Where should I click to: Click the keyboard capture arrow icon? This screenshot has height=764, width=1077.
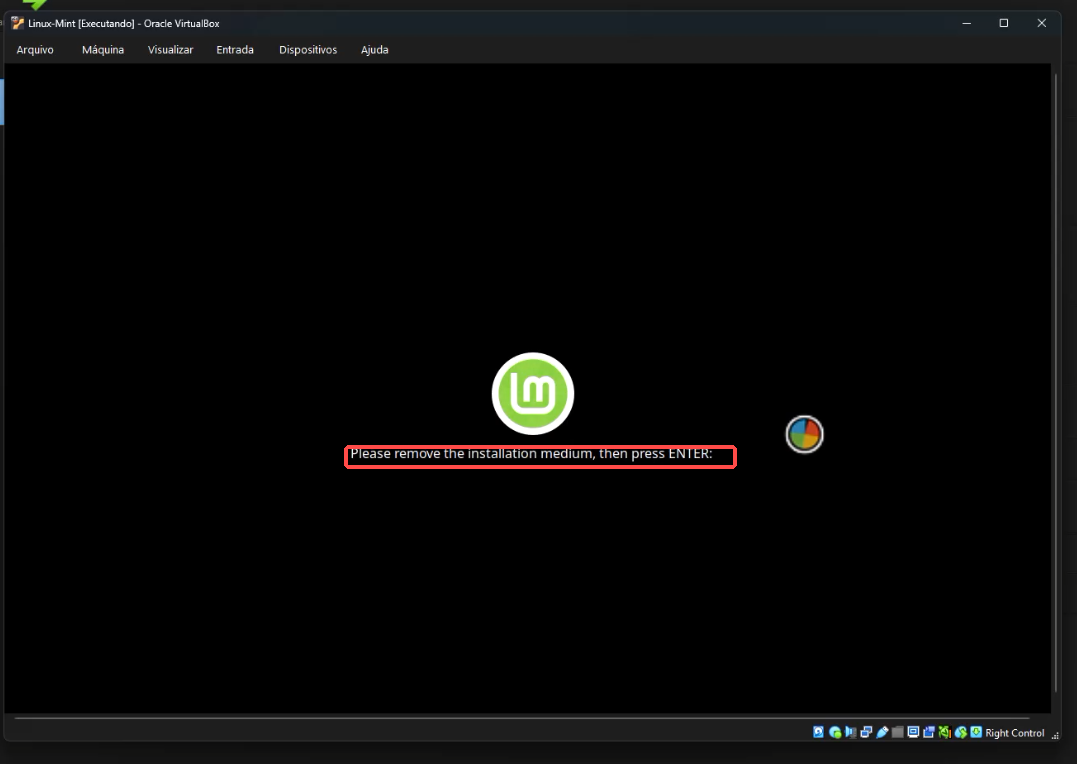click(976, 732)
